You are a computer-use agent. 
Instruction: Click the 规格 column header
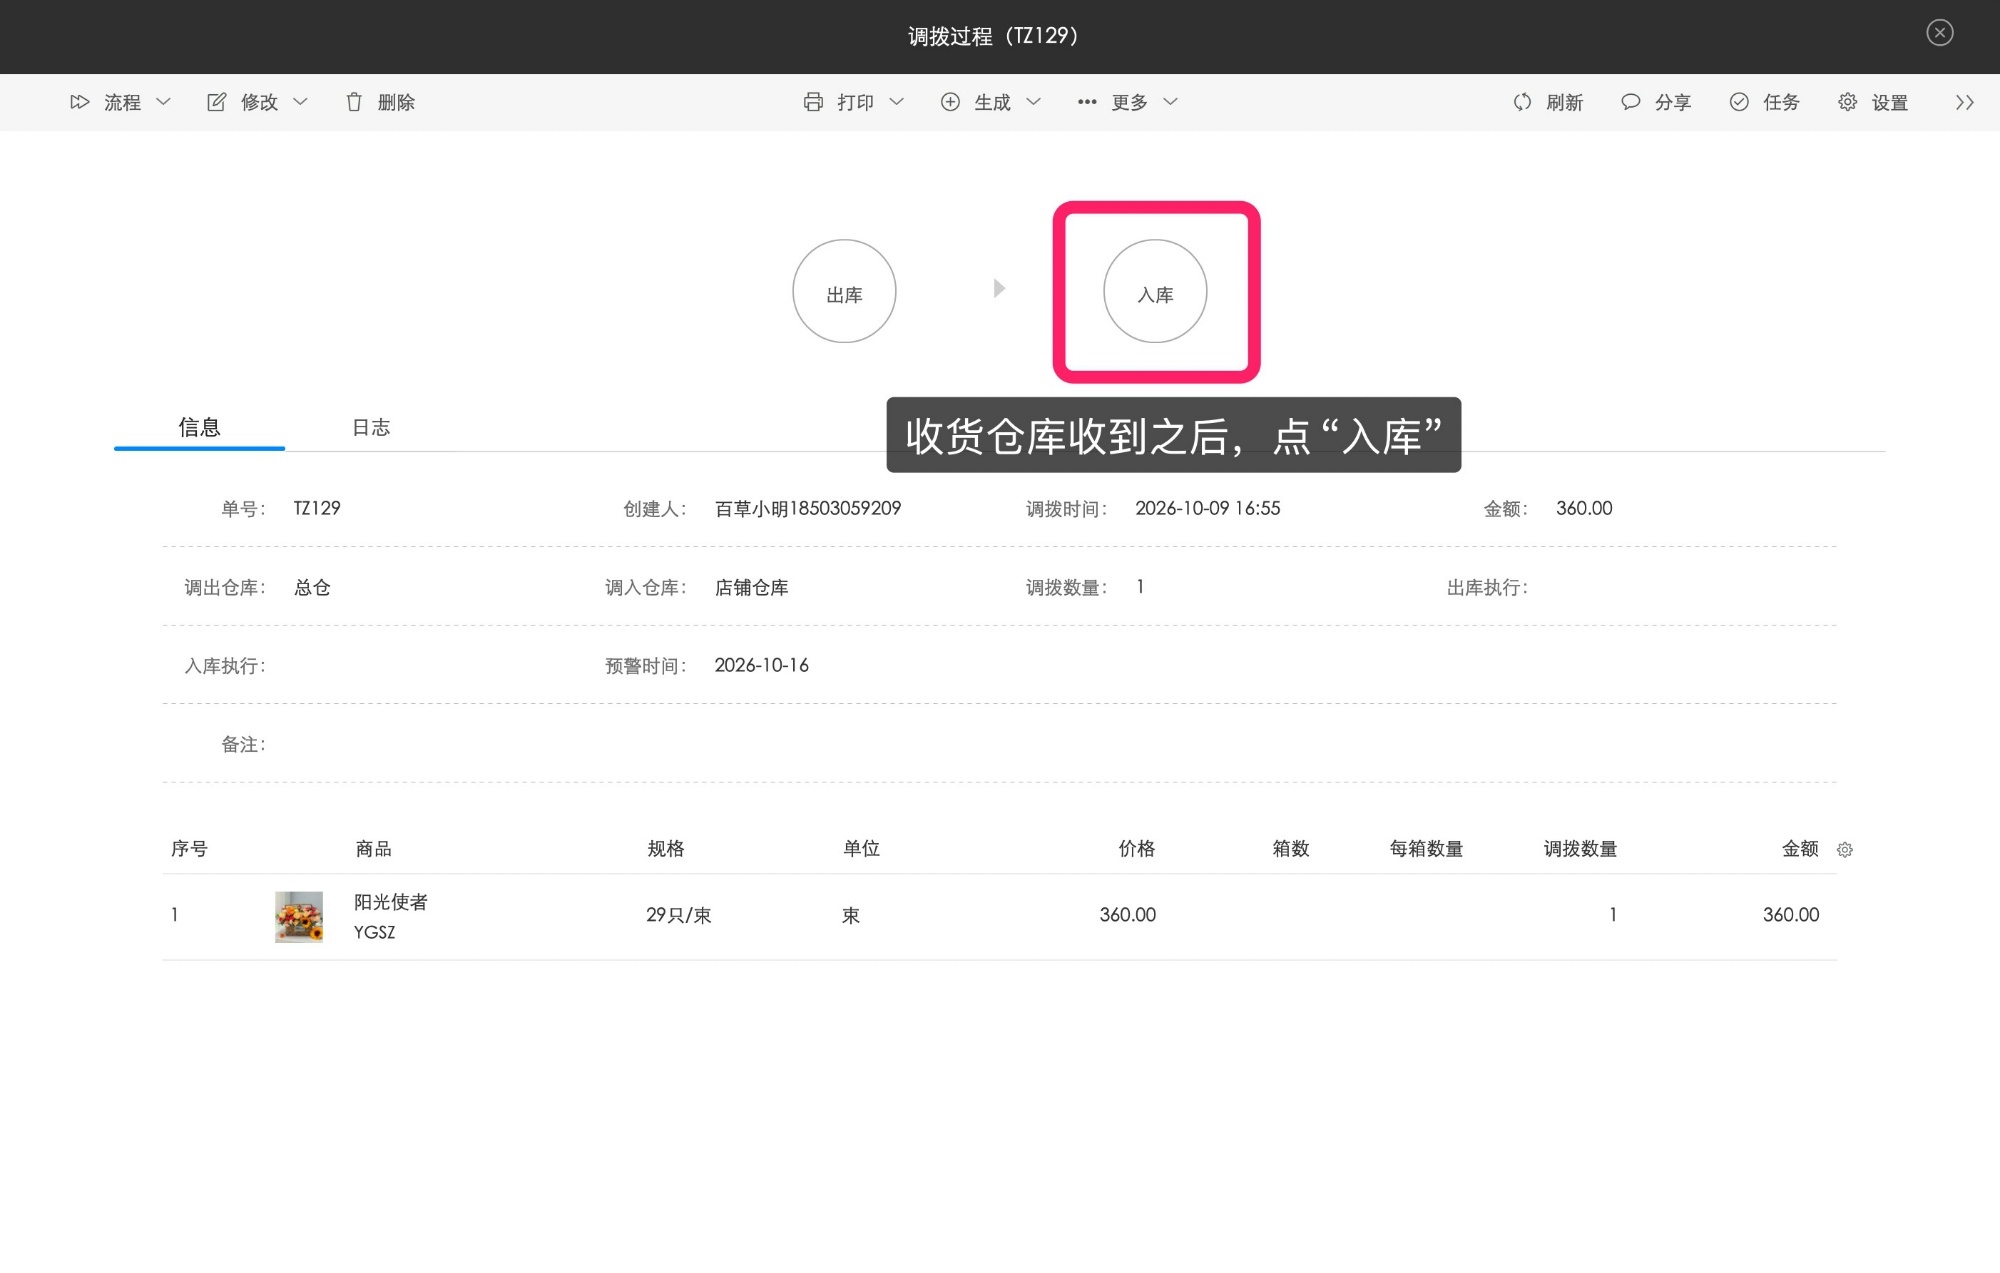click(x=666, y=849)
